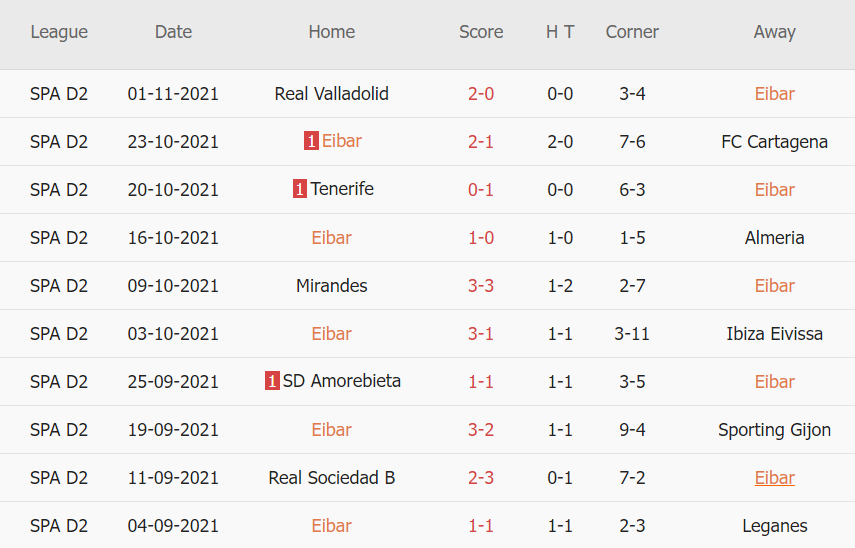Image resolution: width=855 pixels, height=548 pixels.
Task: Select the underlined Eibar link, Real Sociedad B row
Action: [x=774, y=478]
